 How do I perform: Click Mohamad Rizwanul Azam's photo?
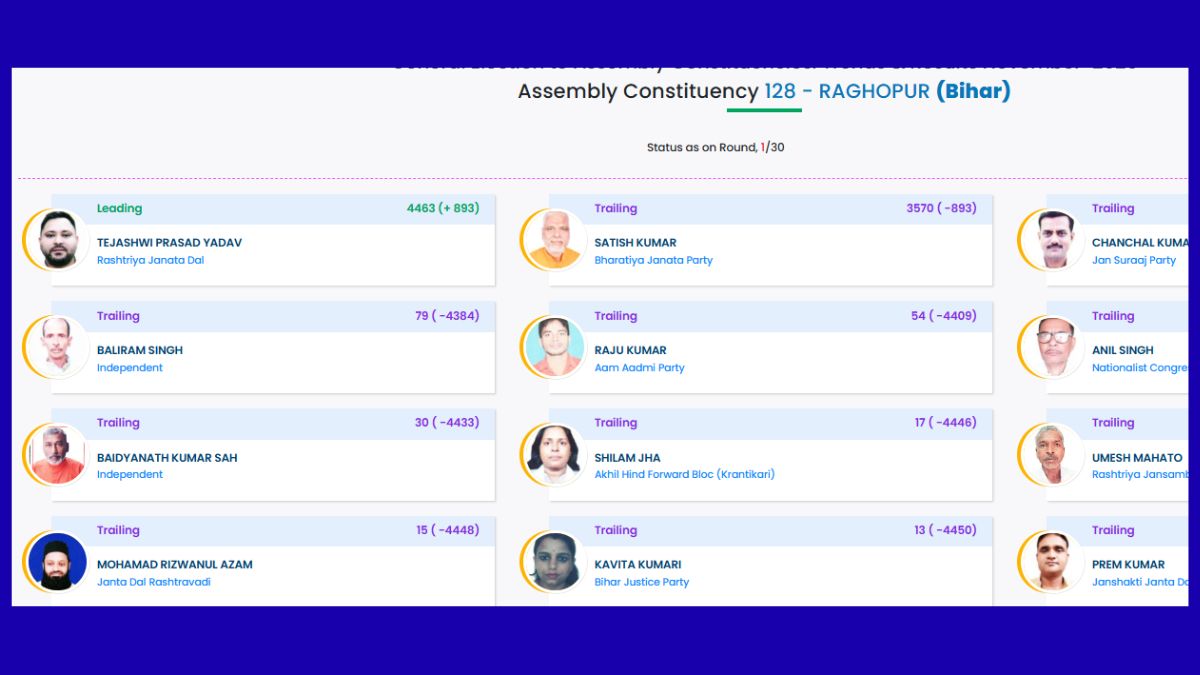pyautogui.click(x=58, y=562)
